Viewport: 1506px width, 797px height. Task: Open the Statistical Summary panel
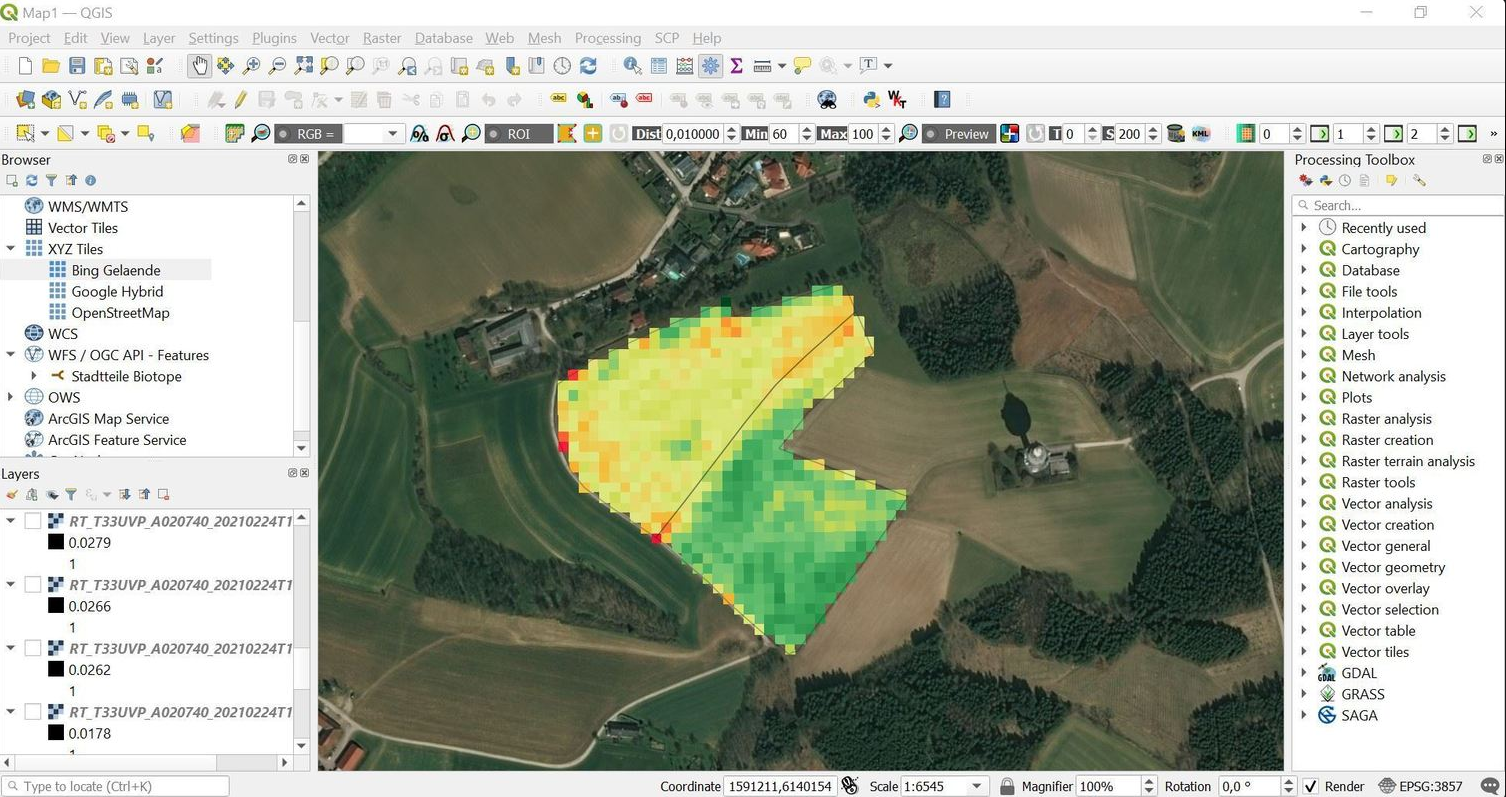coord(736,65)
